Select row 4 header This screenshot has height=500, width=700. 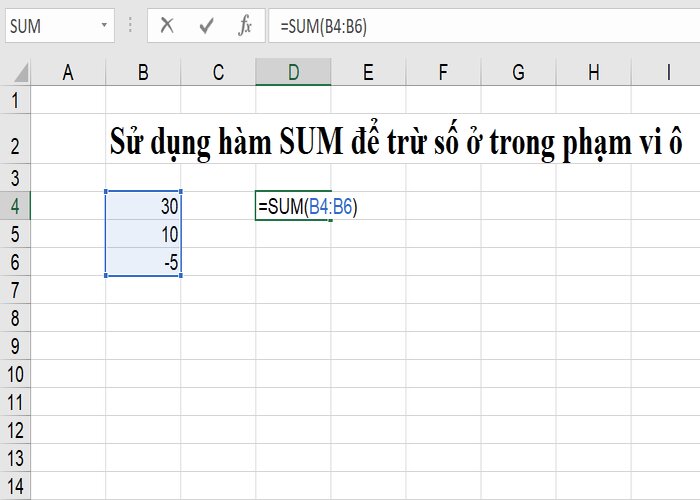pos(15,206)
